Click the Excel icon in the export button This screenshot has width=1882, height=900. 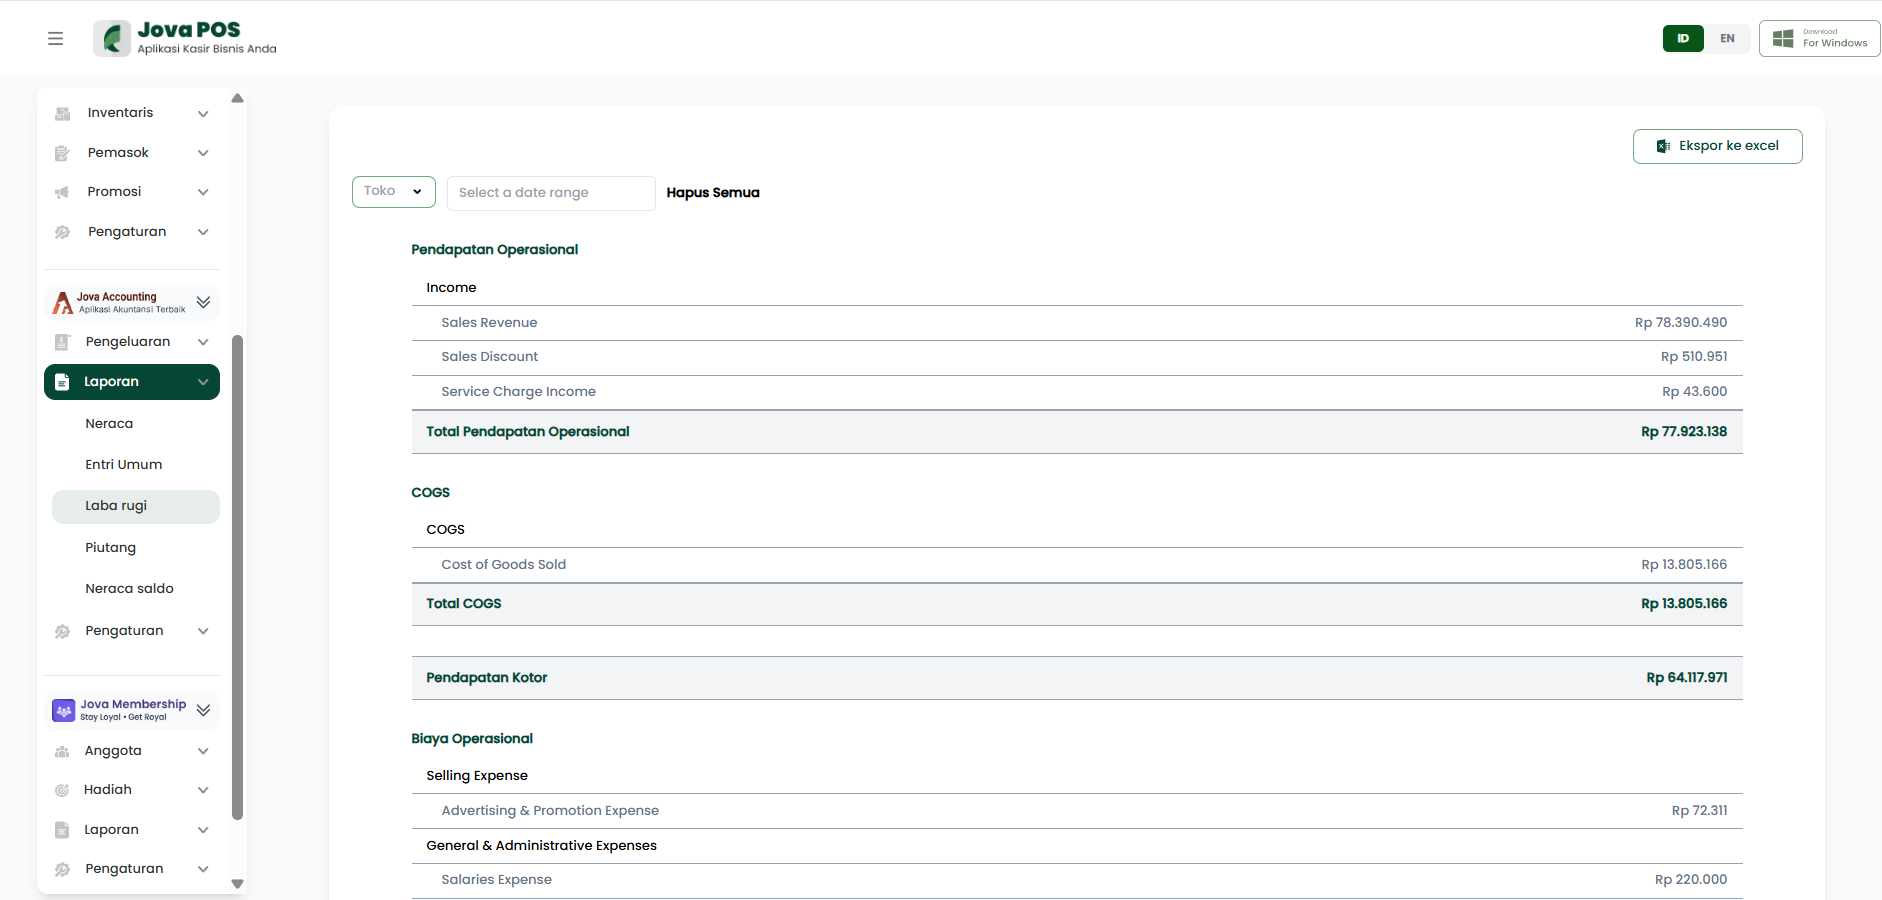pos(1663,146)
